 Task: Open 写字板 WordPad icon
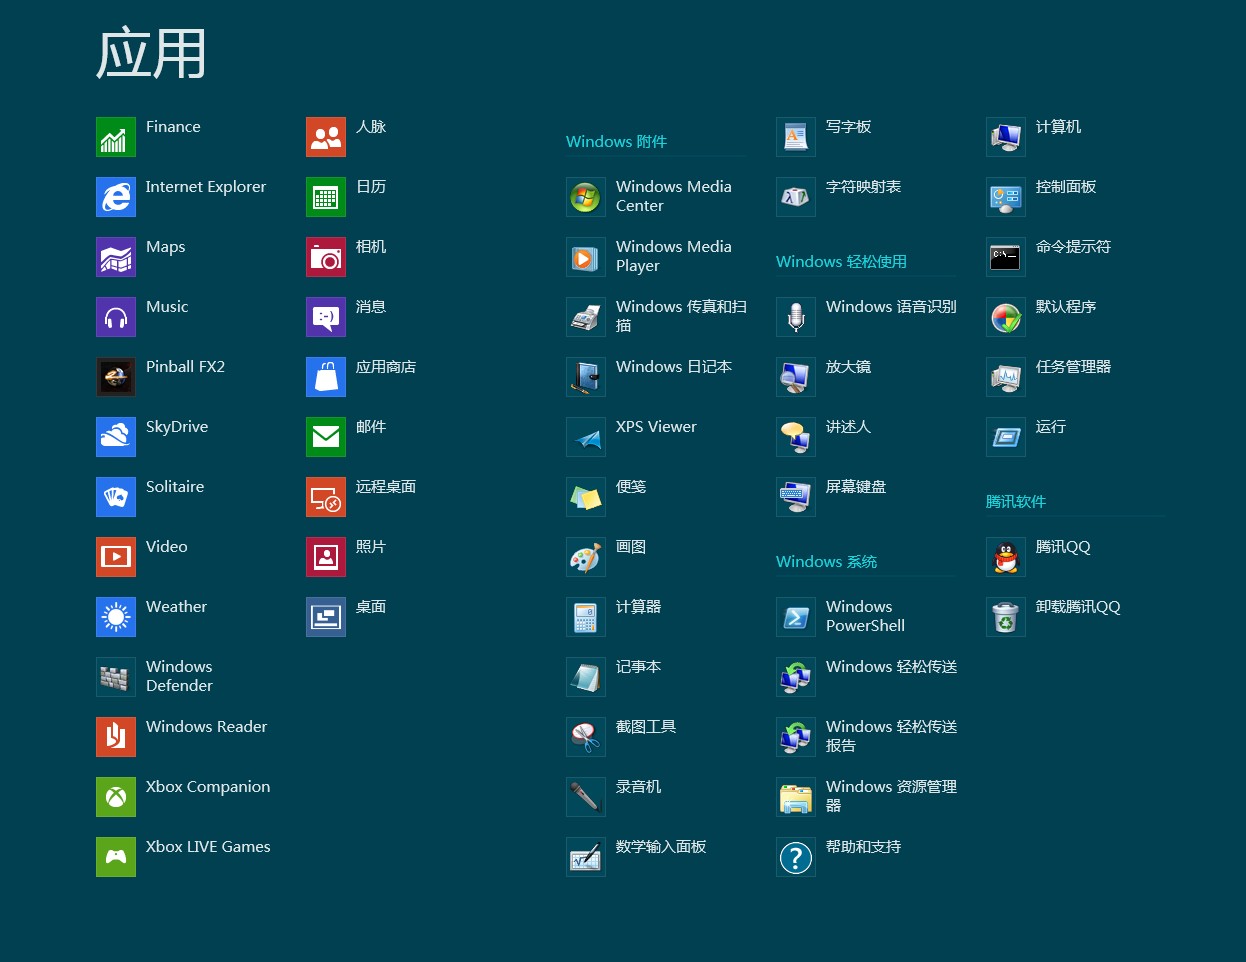tap(796, 137)
